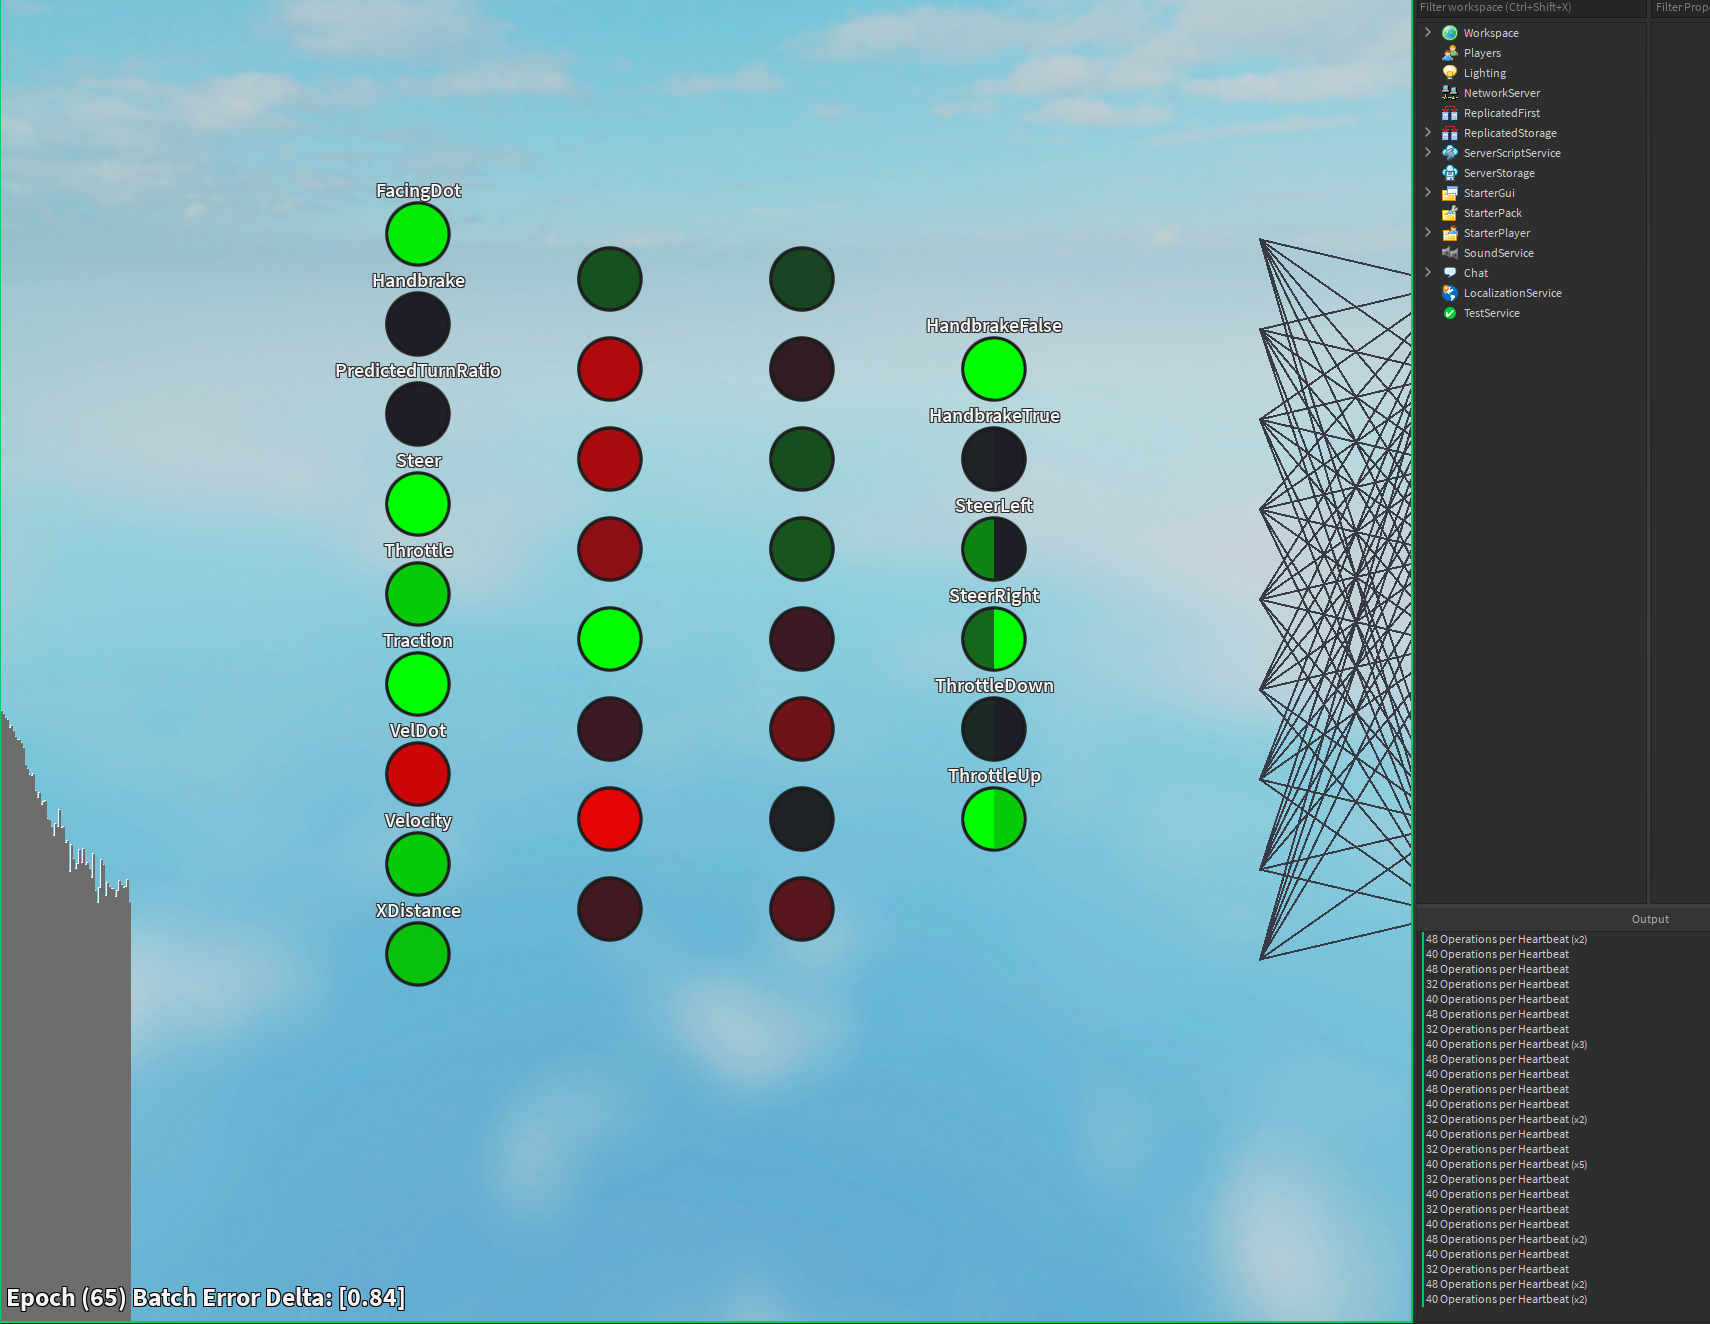Click the TestService checkmark icon
Screen dimensions: 1710x1324
click(x=1449, y=313)
